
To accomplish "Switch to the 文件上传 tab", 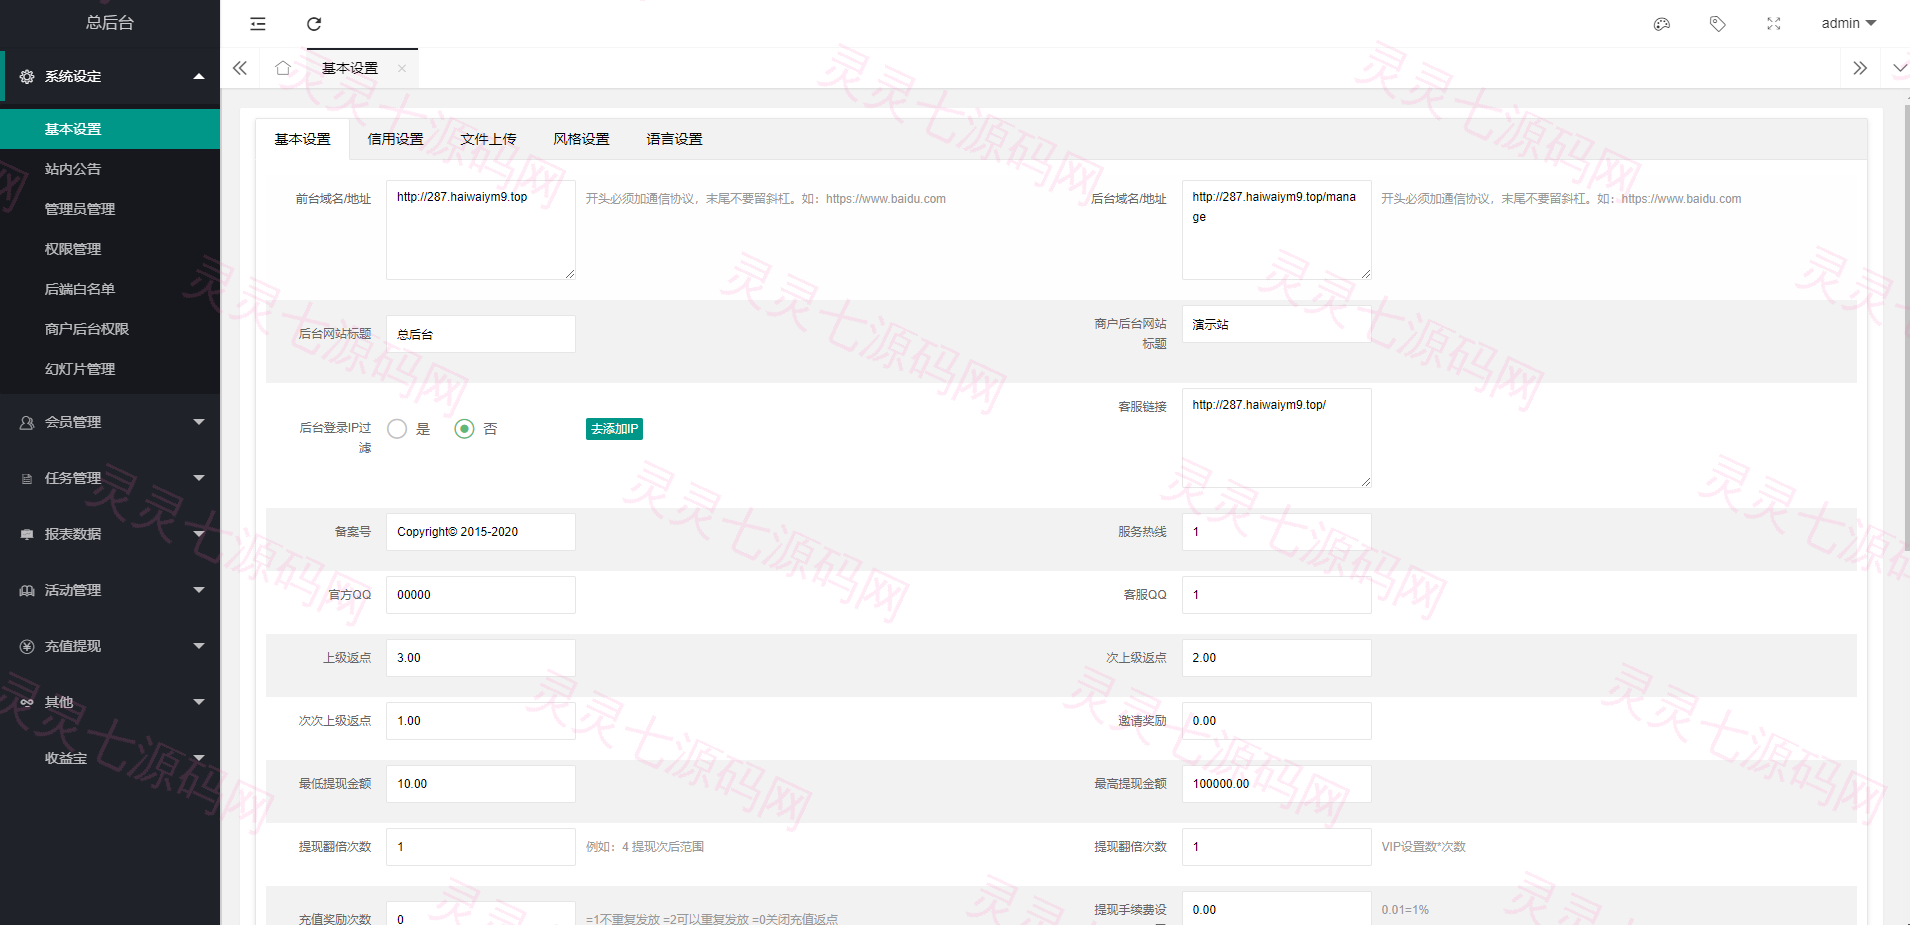I will click(x=489, y=139).
